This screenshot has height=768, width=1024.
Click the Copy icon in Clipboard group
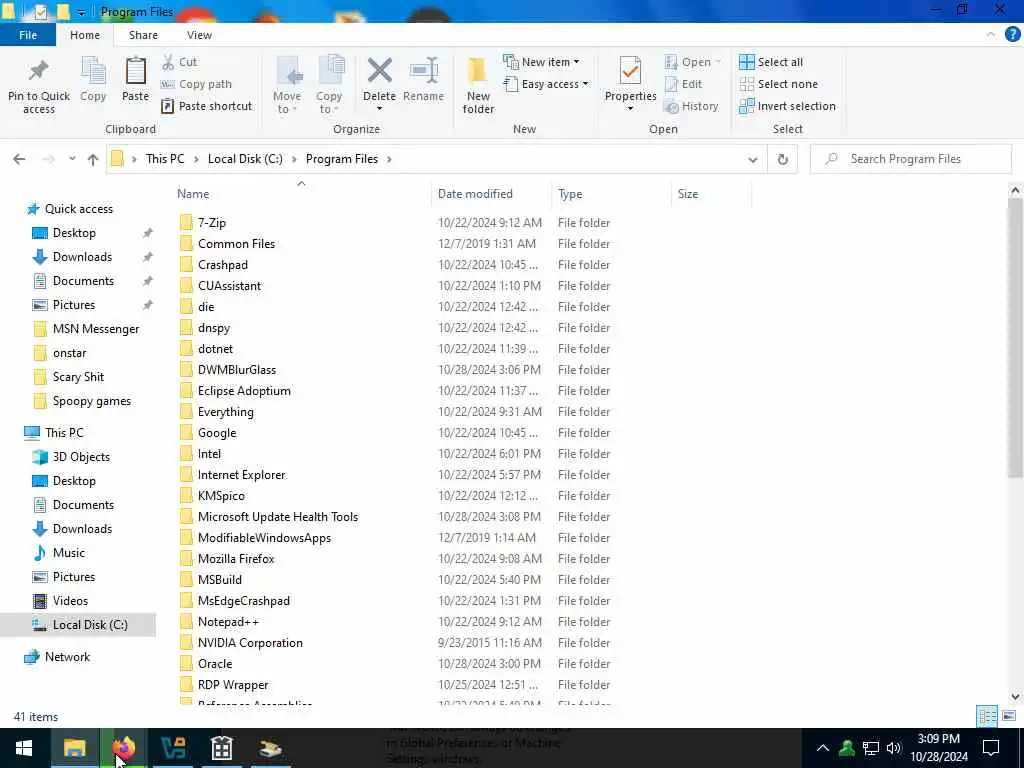tap(93, 79)
